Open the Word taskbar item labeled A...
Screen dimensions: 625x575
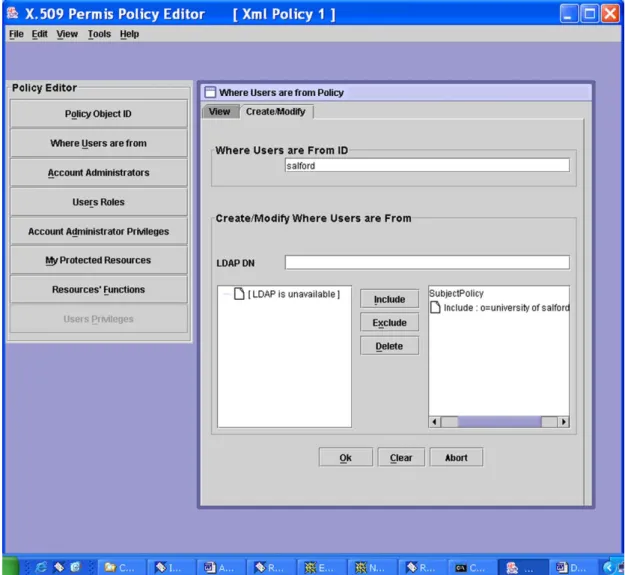coord(220,567)
